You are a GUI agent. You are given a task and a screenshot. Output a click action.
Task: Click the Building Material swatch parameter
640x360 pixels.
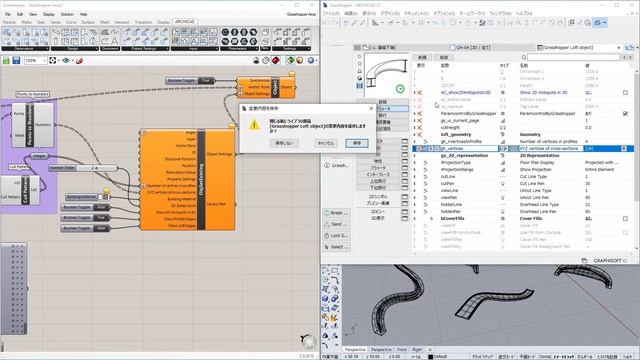click(87, 197)
